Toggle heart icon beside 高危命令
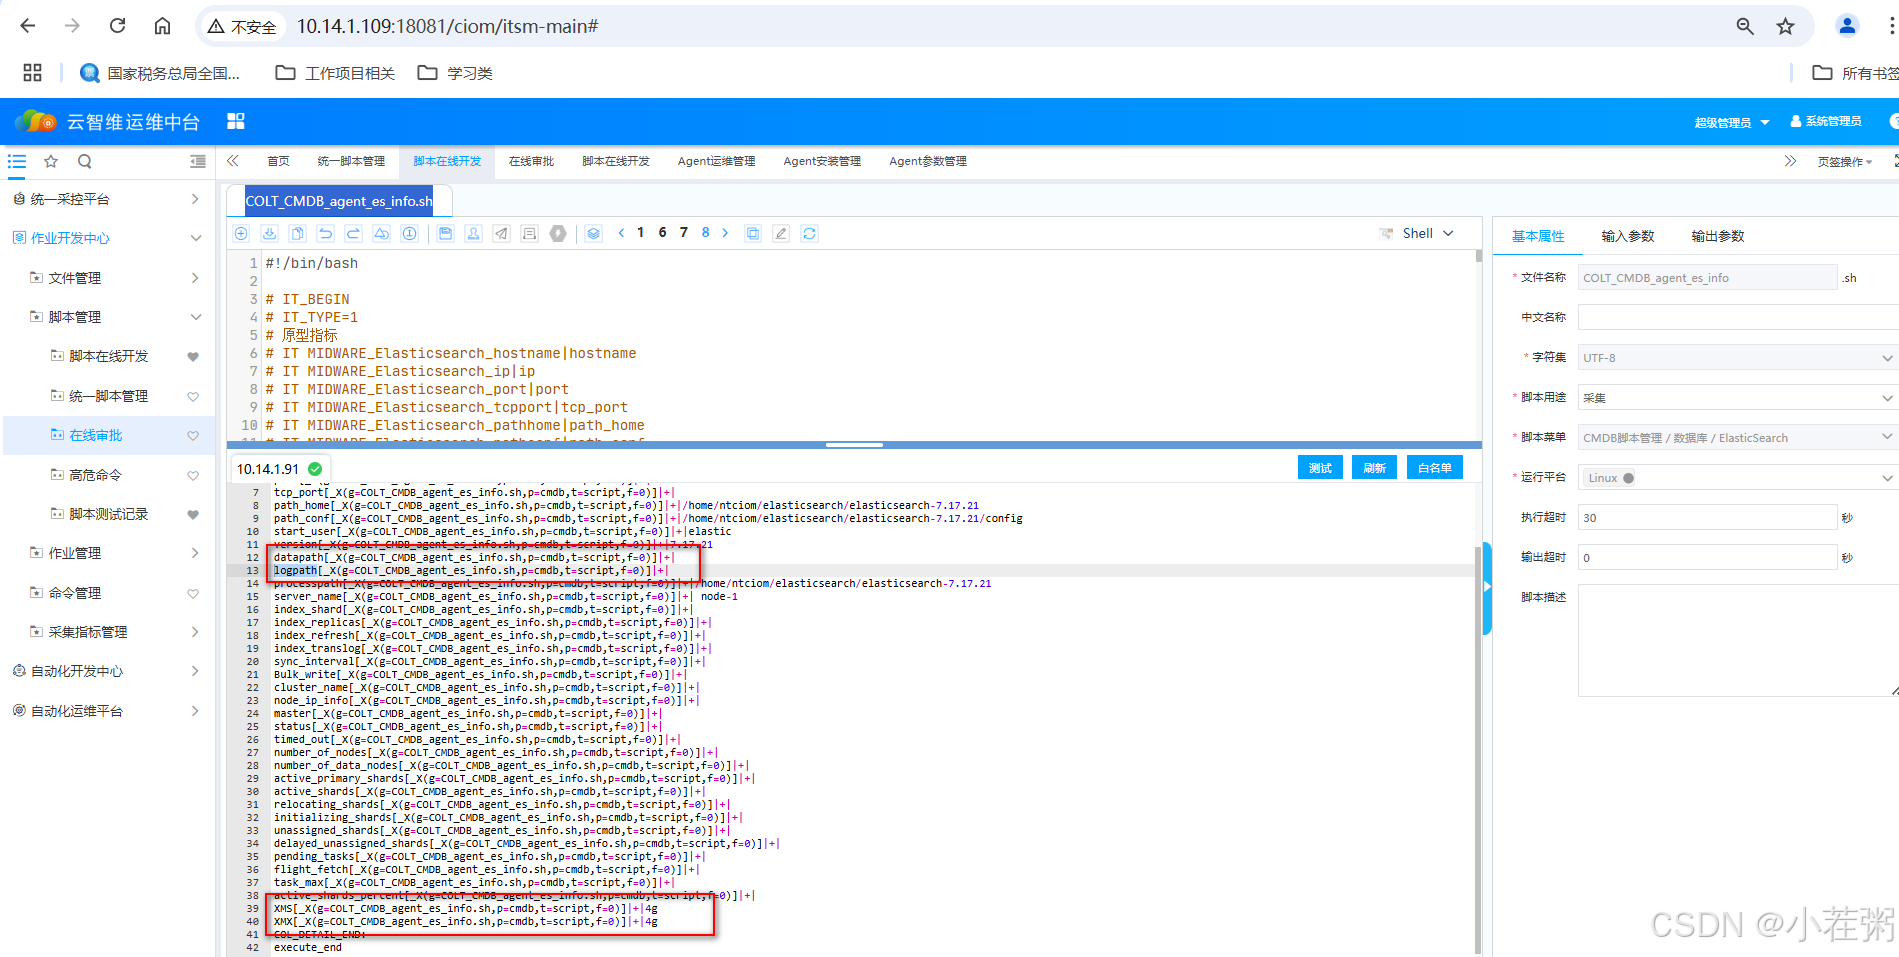Screen dimensions: 1899x957 (x=192, y=474)
